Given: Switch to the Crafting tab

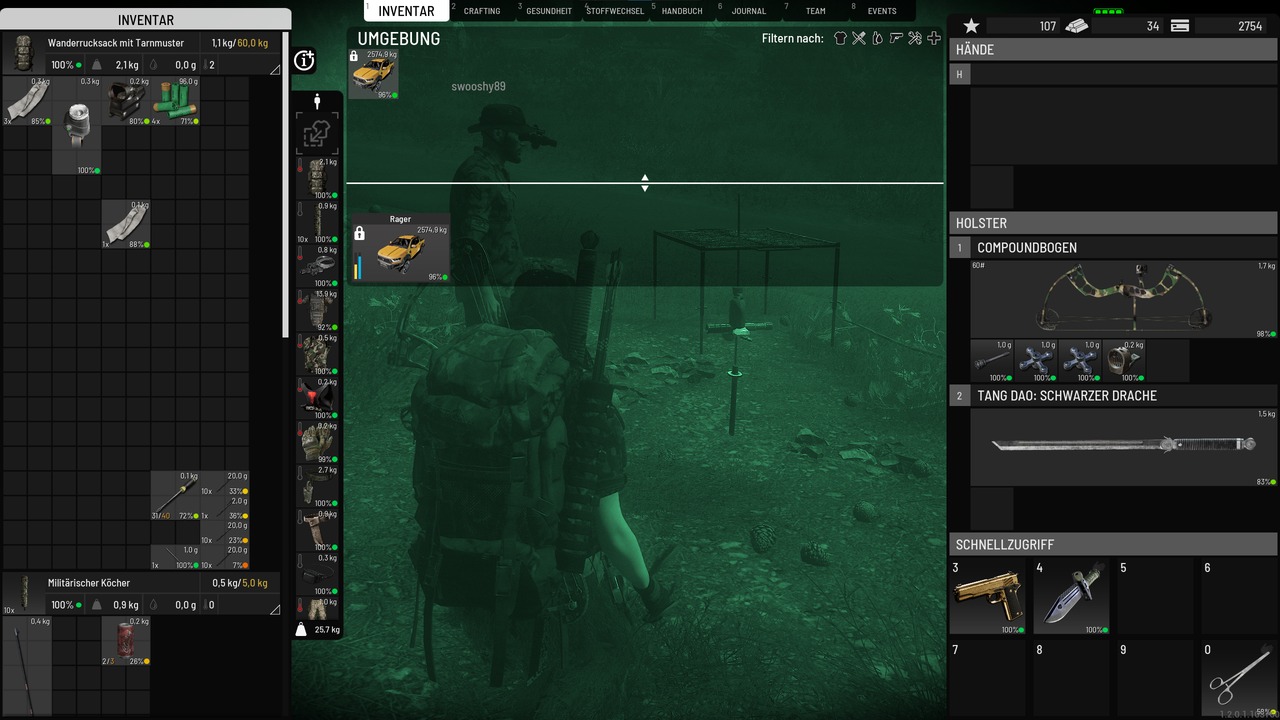Looking at the screenshot, I should (482, 11).
